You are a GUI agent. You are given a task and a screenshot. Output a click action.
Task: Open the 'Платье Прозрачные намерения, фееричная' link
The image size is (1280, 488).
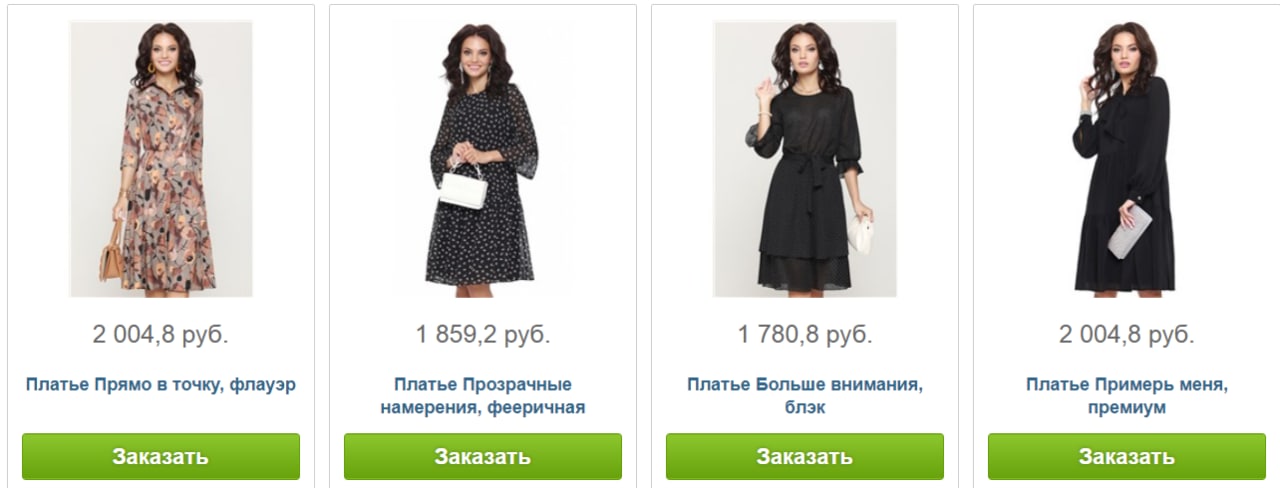coord(483,396)
